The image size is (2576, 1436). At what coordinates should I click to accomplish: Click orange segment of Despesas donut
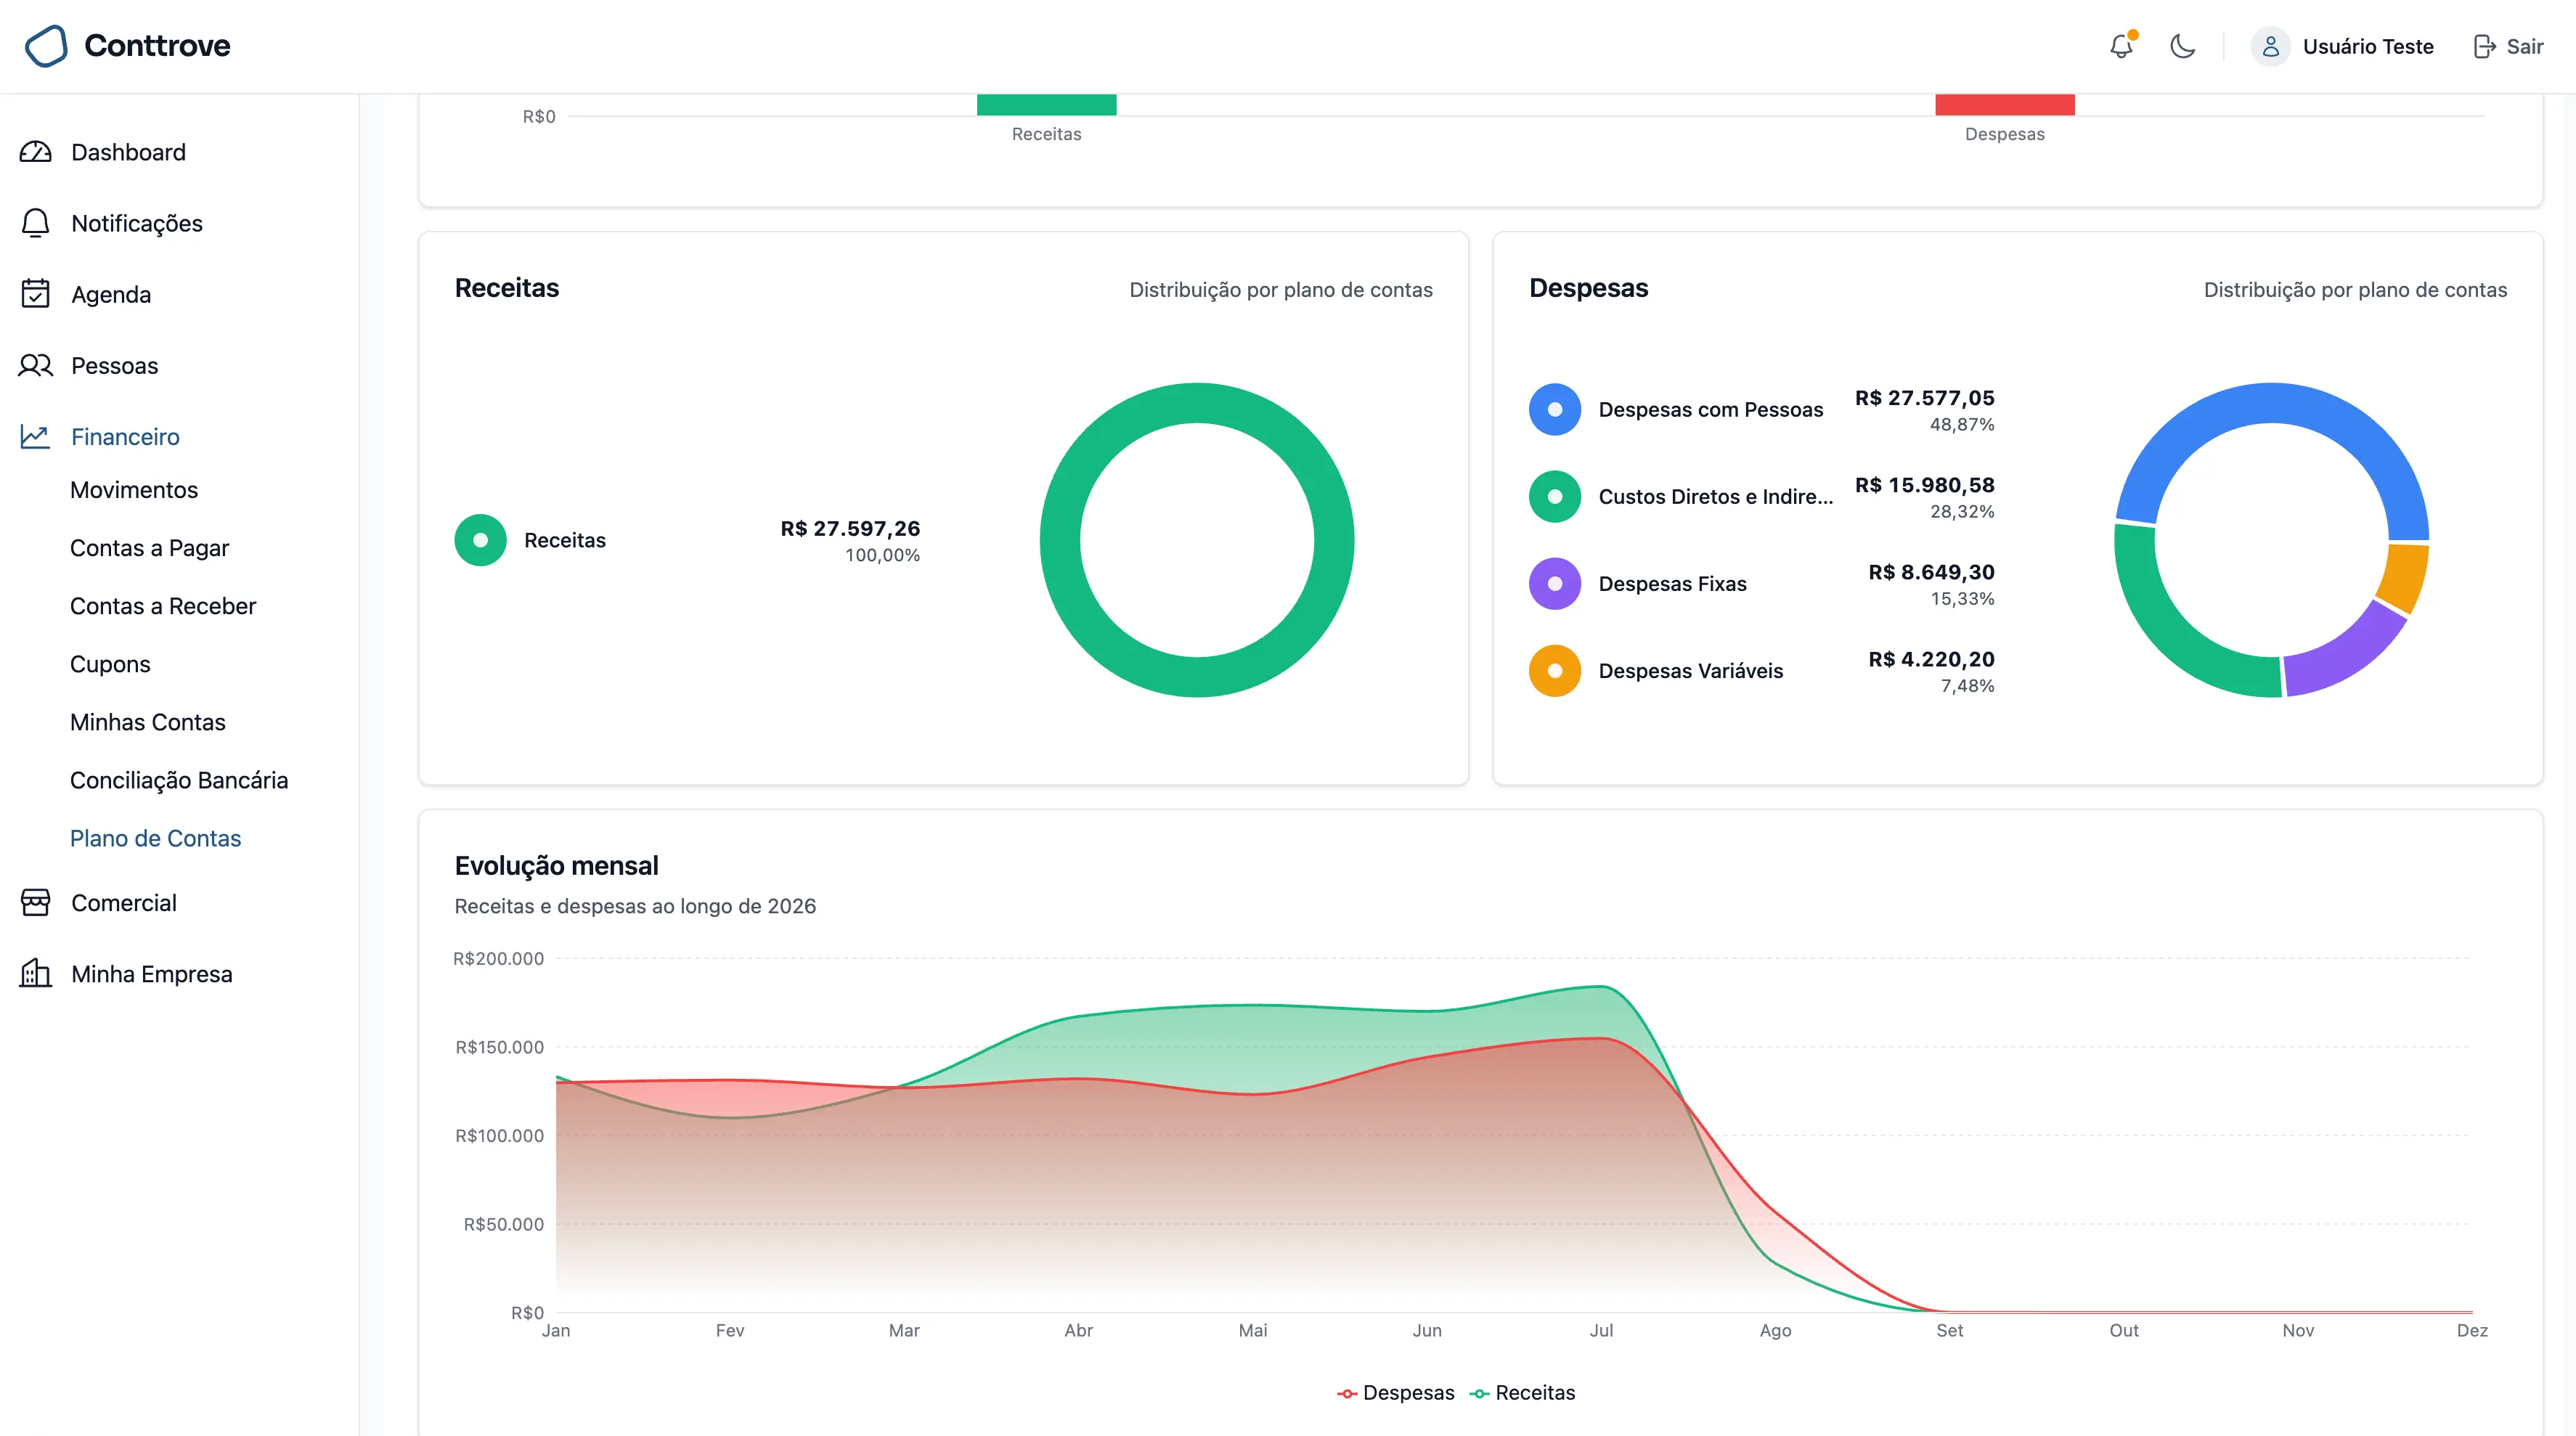pos(2405,577)
